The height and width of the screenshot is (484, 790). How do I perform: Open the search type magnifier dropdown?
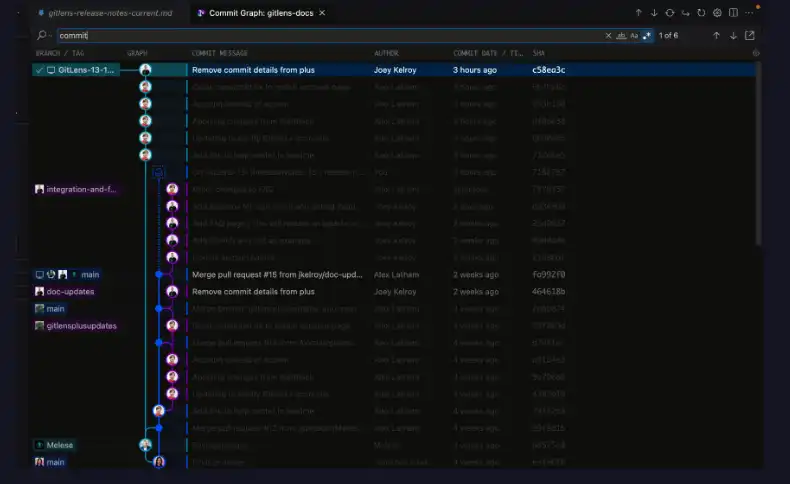(x=44, y=35)
